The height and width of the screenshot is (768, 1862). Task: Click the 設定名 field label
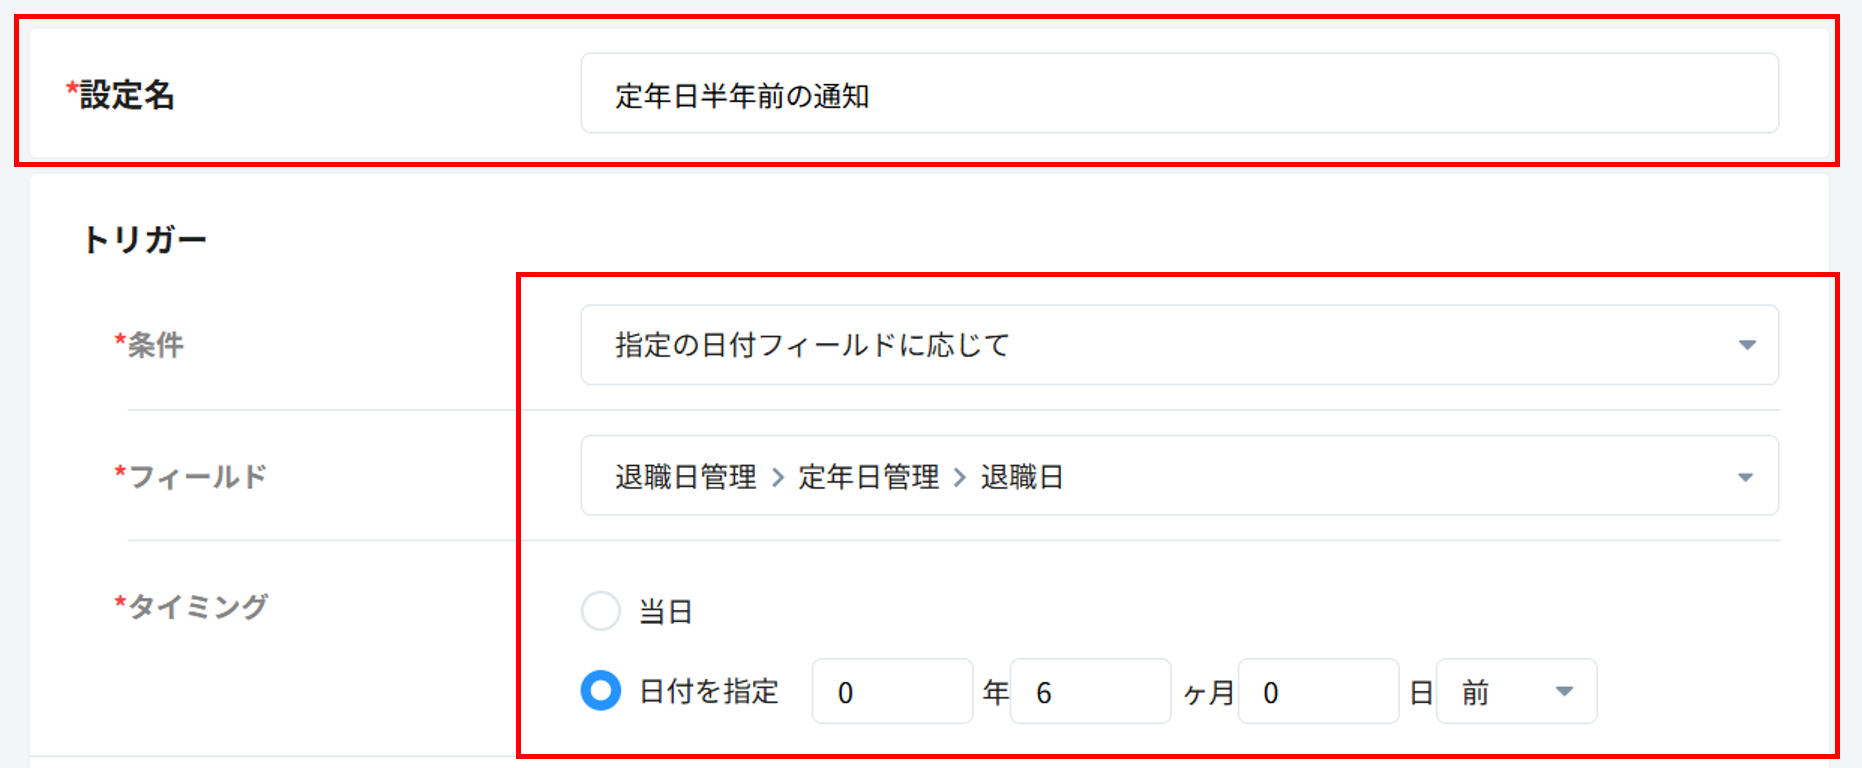tap(127, 95)
